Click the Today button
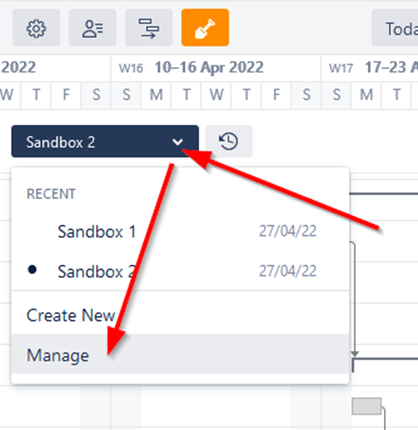Screen dimensions: 418x430 click(x=396, y=28)
